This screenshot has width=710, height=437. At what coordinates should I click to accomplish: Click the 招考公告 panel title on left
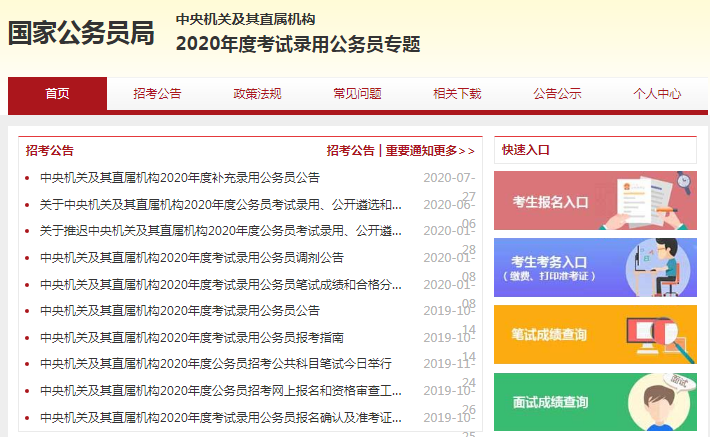[49, 151]
